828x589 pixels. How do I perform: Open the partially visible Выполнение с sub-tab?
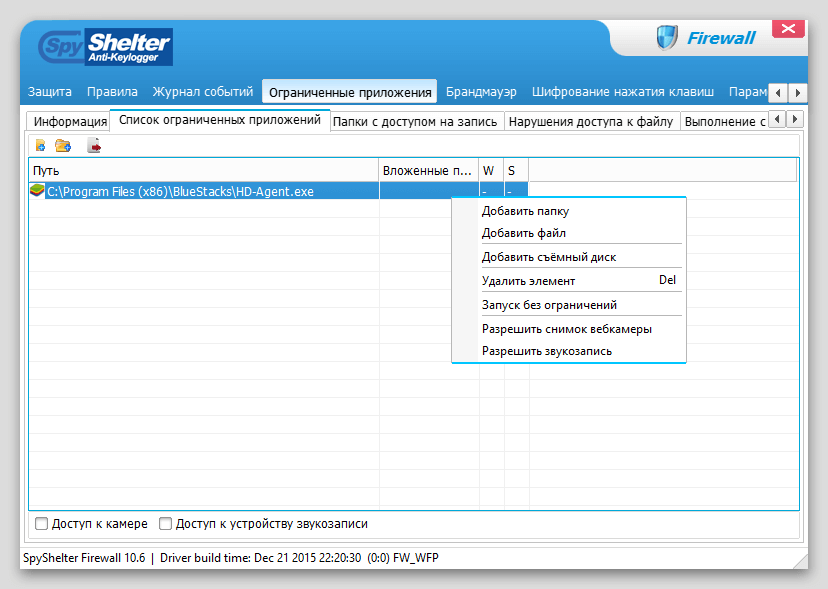[723, 121]
